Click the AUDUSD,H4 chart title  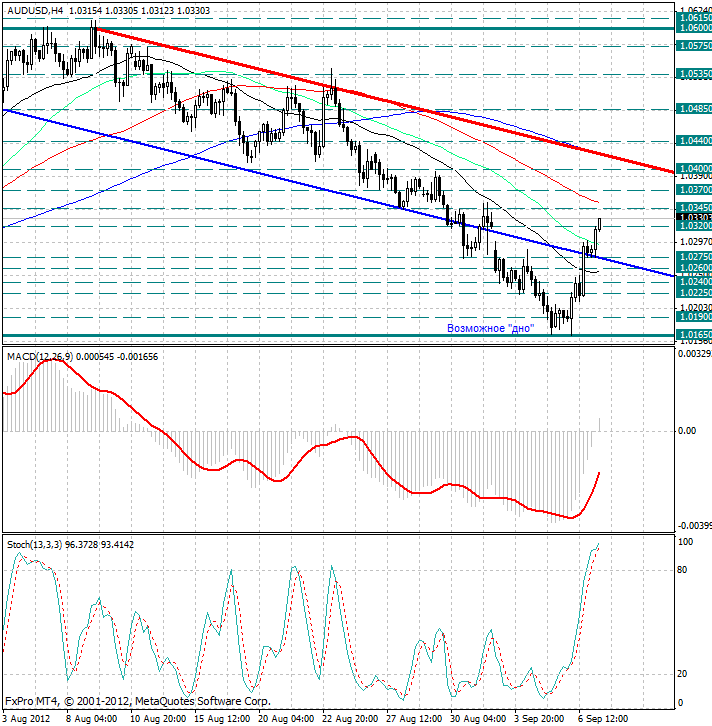click(x=34, y=8)
